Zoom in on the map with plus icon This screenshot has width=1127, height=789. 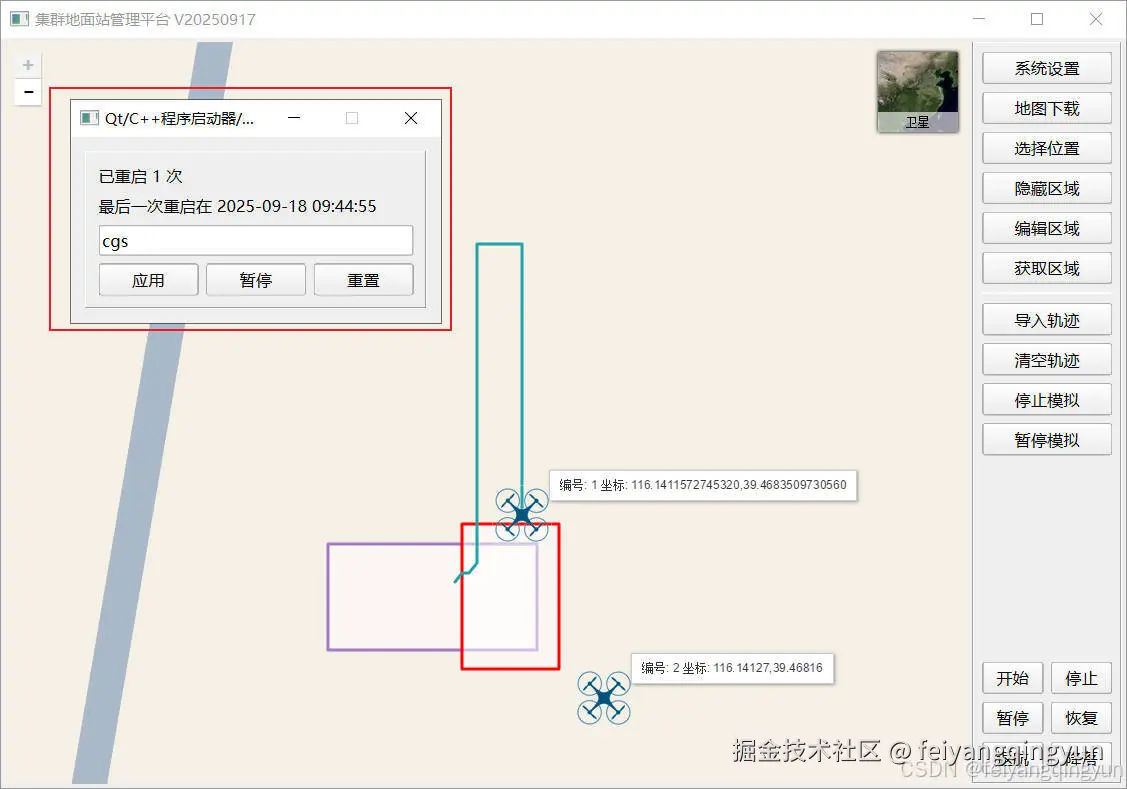click(27, 63)
